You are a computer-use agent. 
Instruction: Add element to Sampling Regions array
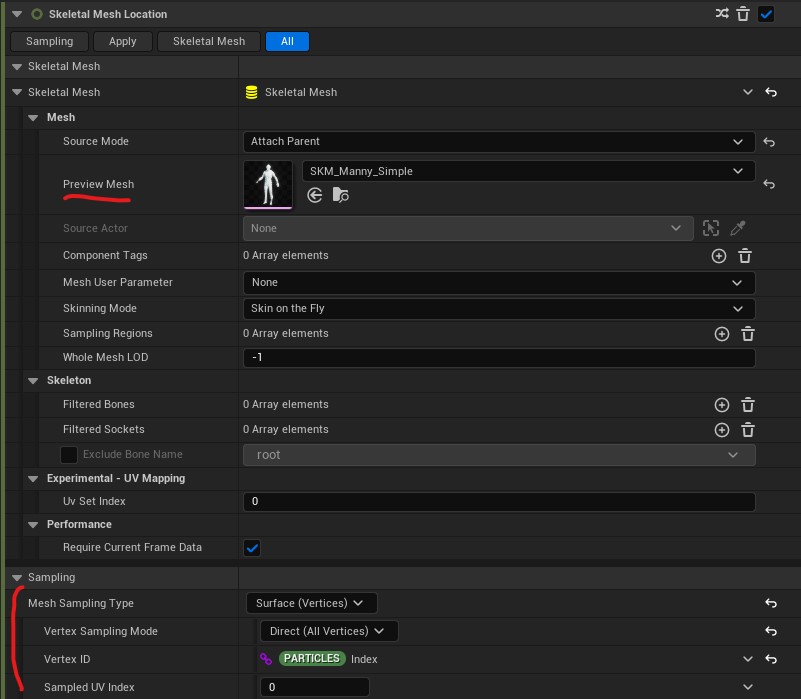(x=722, y=334)
